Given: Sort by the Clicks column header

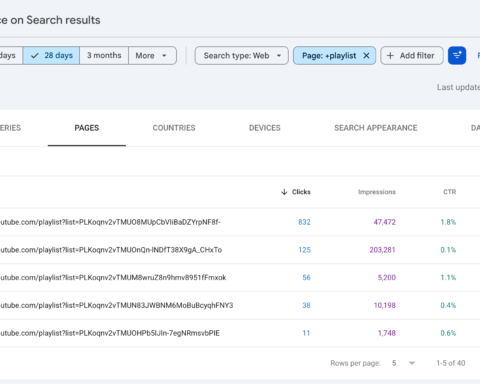Looking at the screenshot, I should tap(301, 192).
